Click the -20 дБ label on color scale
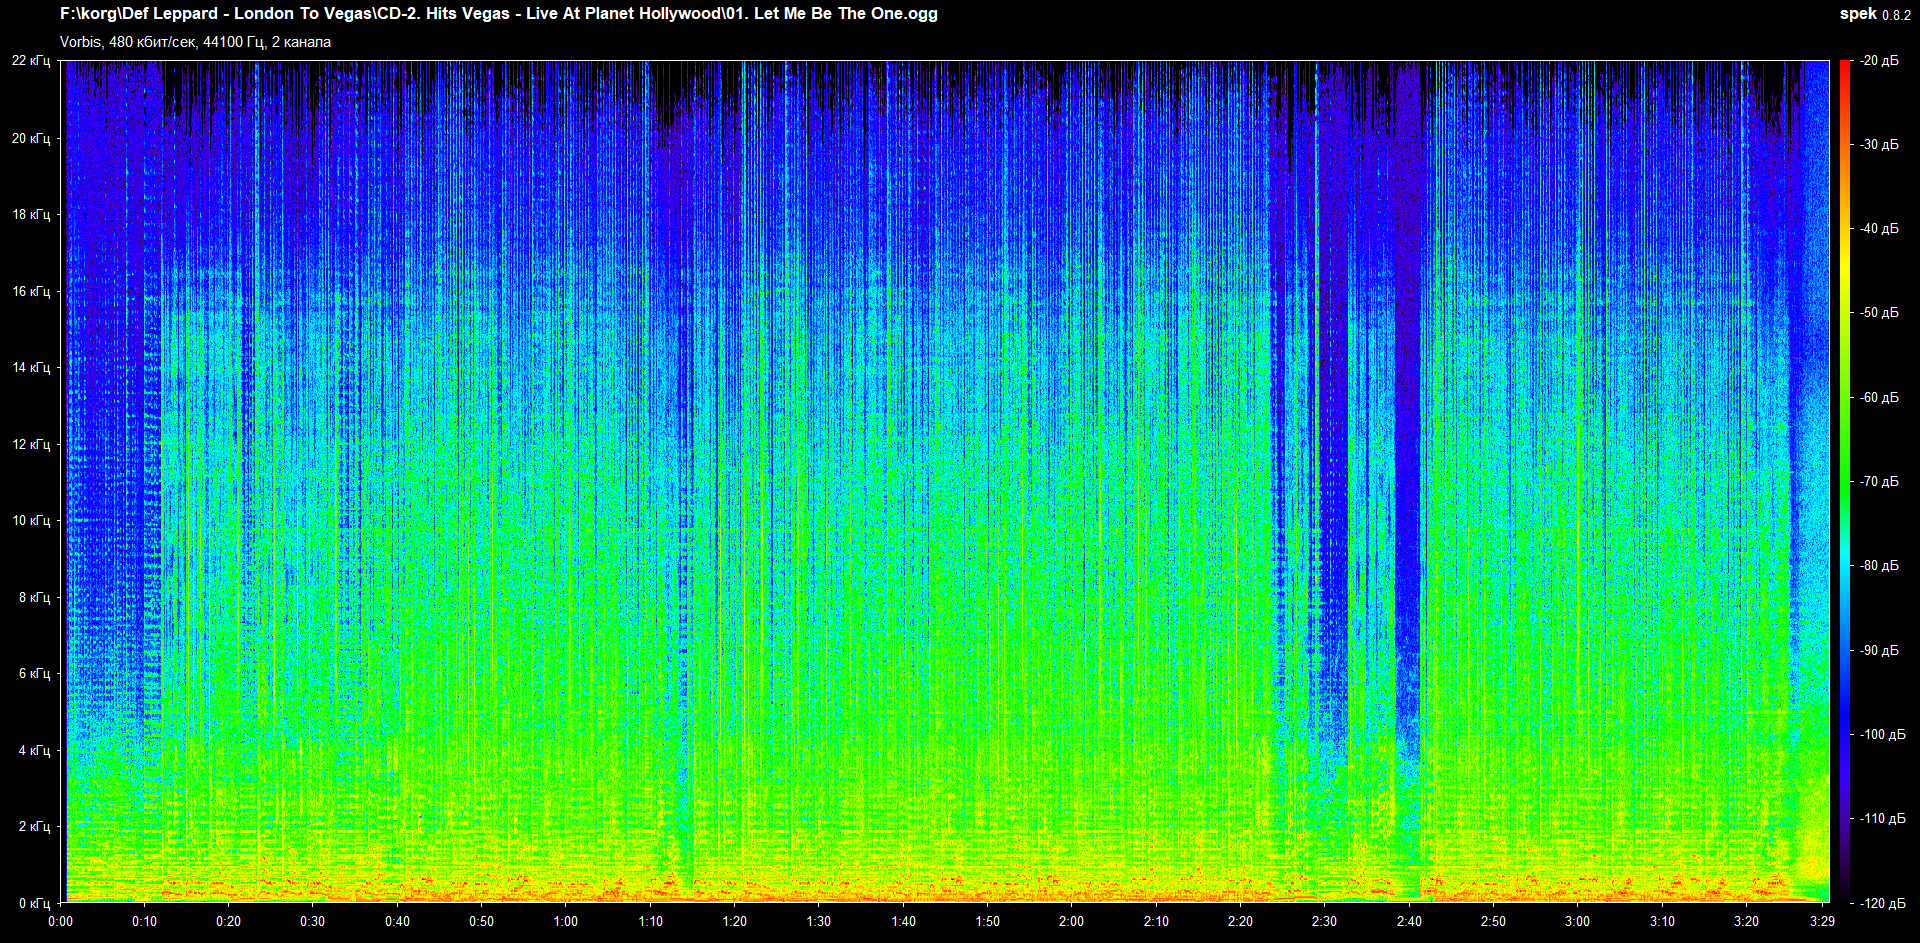 (1879, 61)
